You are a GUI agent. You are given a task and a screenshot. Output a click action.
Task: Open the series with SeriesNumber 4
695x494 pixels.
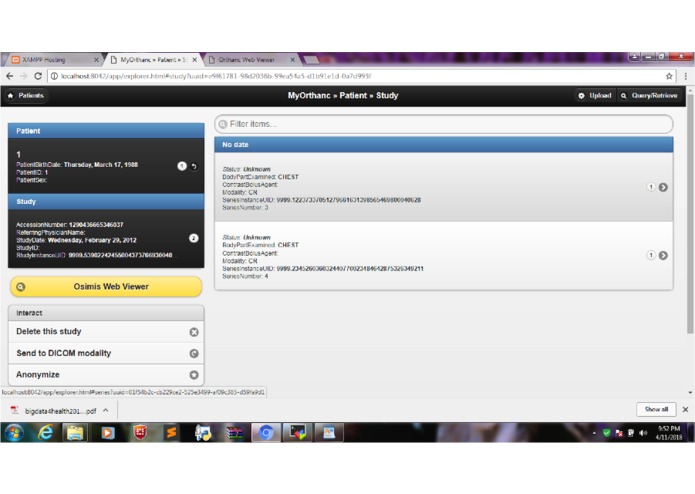click(444, 256)
